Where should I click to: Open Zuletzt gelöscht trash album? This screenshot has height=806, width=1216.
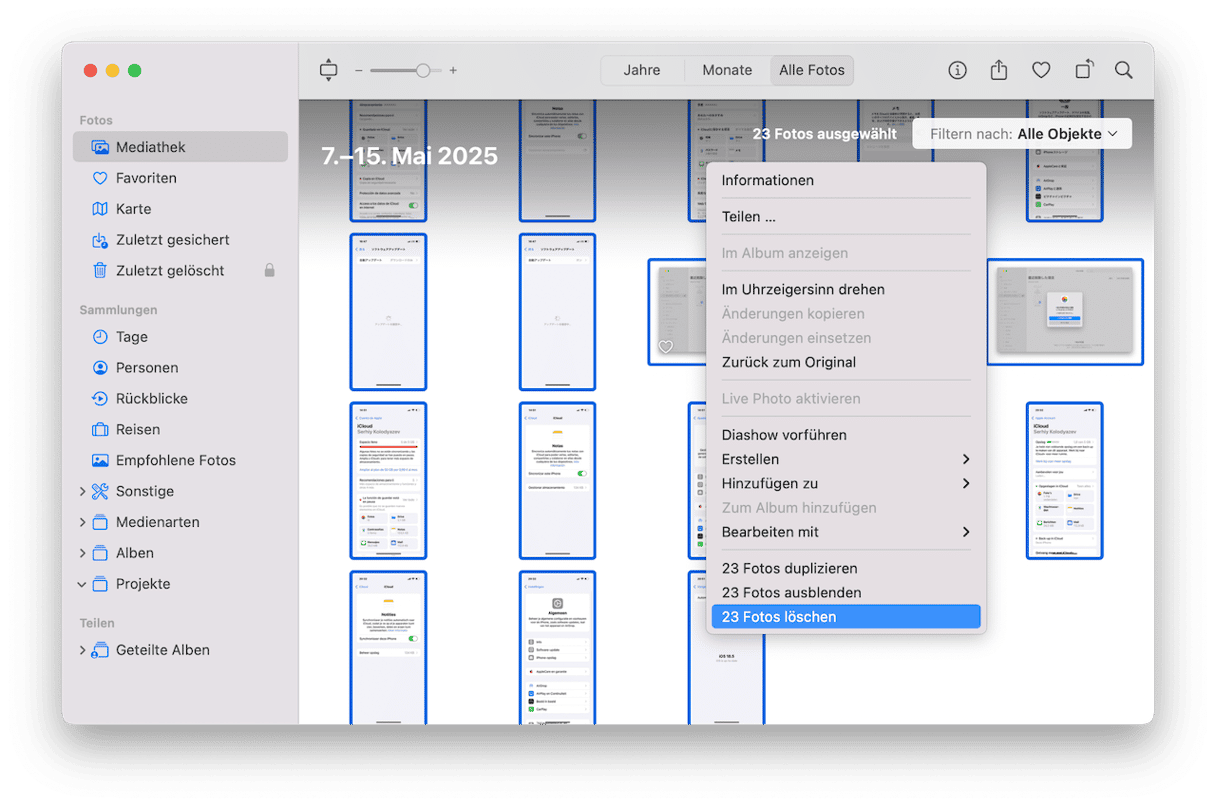(170, 271)
